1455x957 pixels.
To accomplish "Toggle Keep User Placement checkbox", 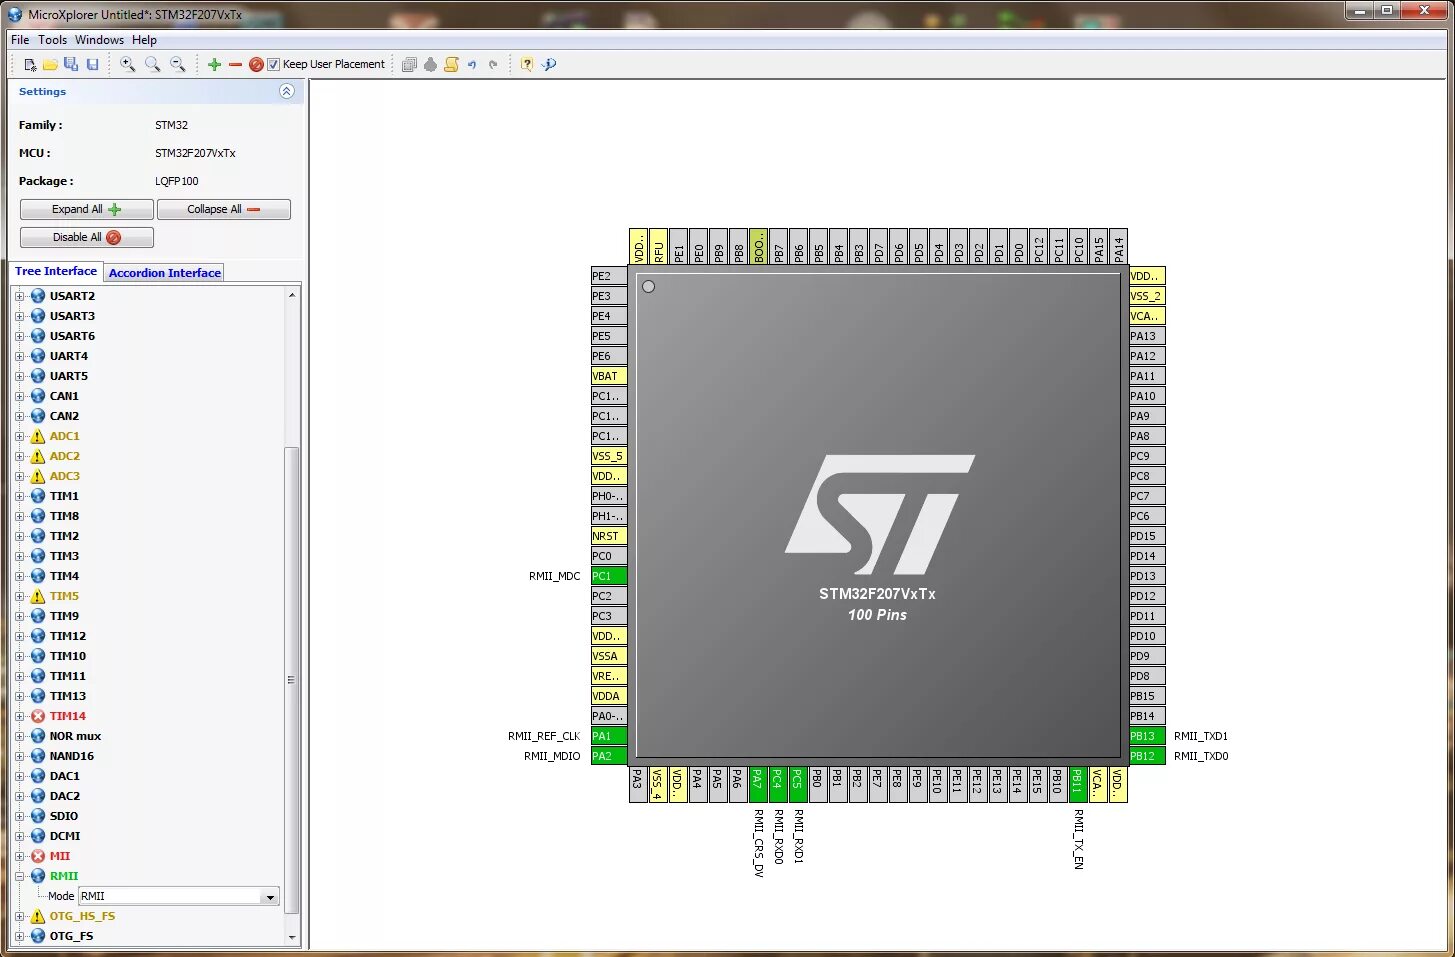I will tap(273, 64).
